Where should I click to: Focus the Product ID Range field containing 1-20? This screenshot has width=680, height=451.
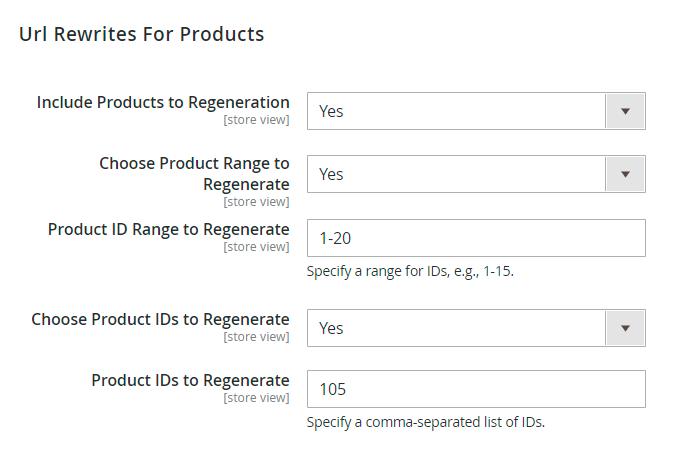click(476, 238)
